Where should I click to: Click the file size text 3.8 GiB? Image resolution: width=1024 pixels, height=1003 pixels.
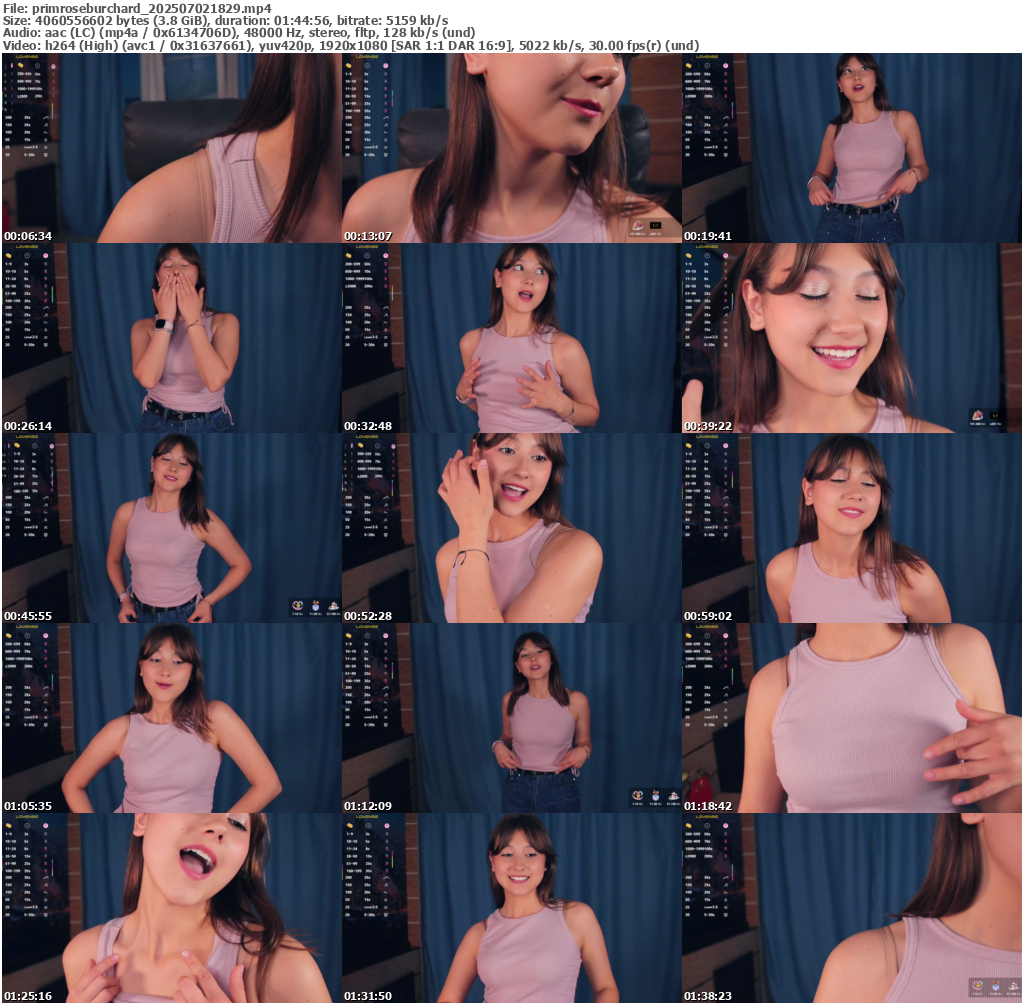178,21
